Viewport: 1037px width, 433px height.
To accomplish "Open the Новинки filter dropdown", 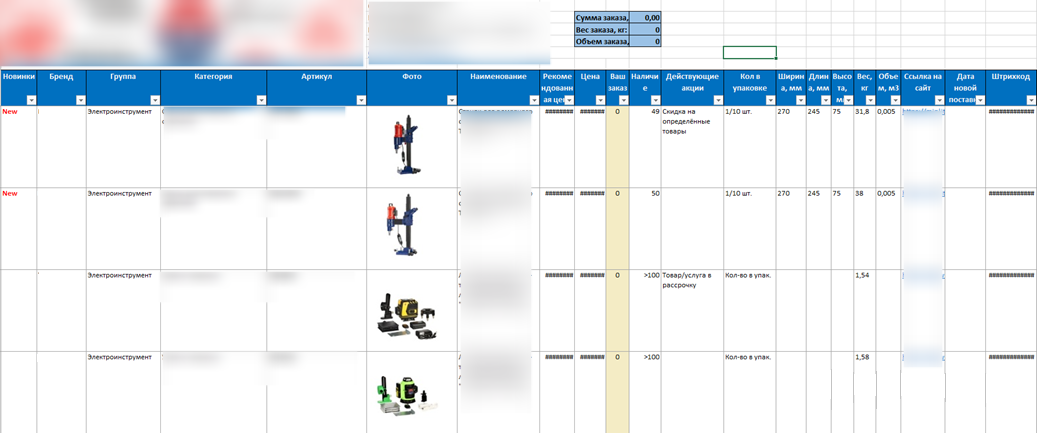I will (31, 100).
